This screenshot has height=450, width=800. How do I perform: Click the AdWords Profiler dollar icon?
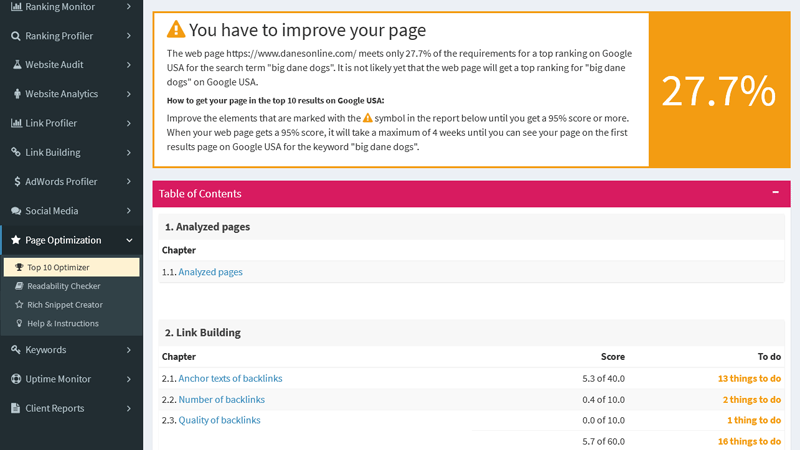[17, 182]
